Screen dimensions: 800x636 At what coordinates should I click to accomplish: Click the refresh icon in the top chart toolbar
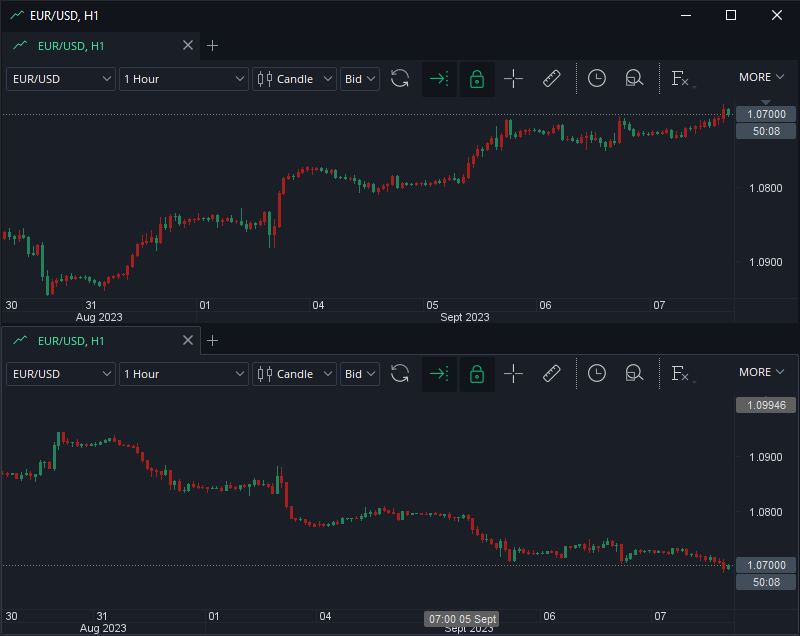pyautogui.click(x=400, y=79)
